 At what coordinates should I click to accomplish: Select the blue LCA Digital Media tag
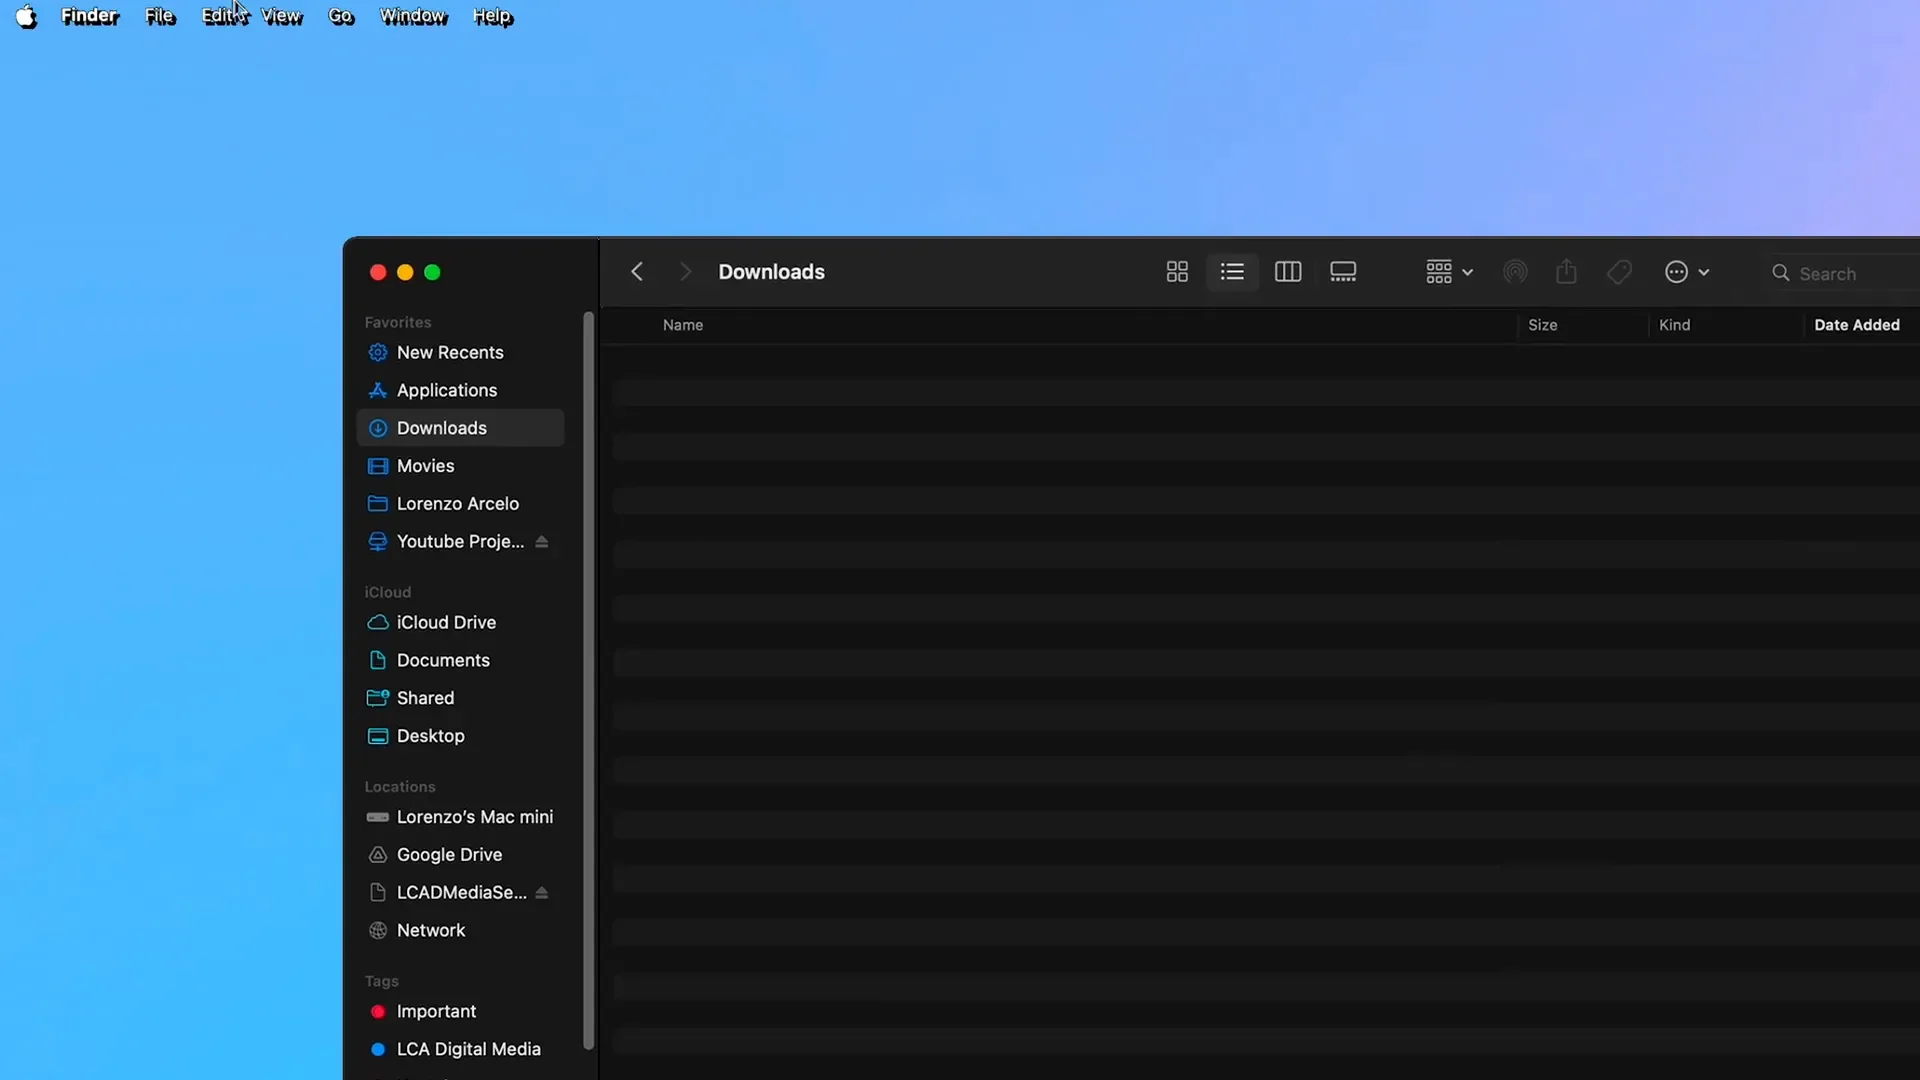pyautogui.click(x=461, y=1050)
